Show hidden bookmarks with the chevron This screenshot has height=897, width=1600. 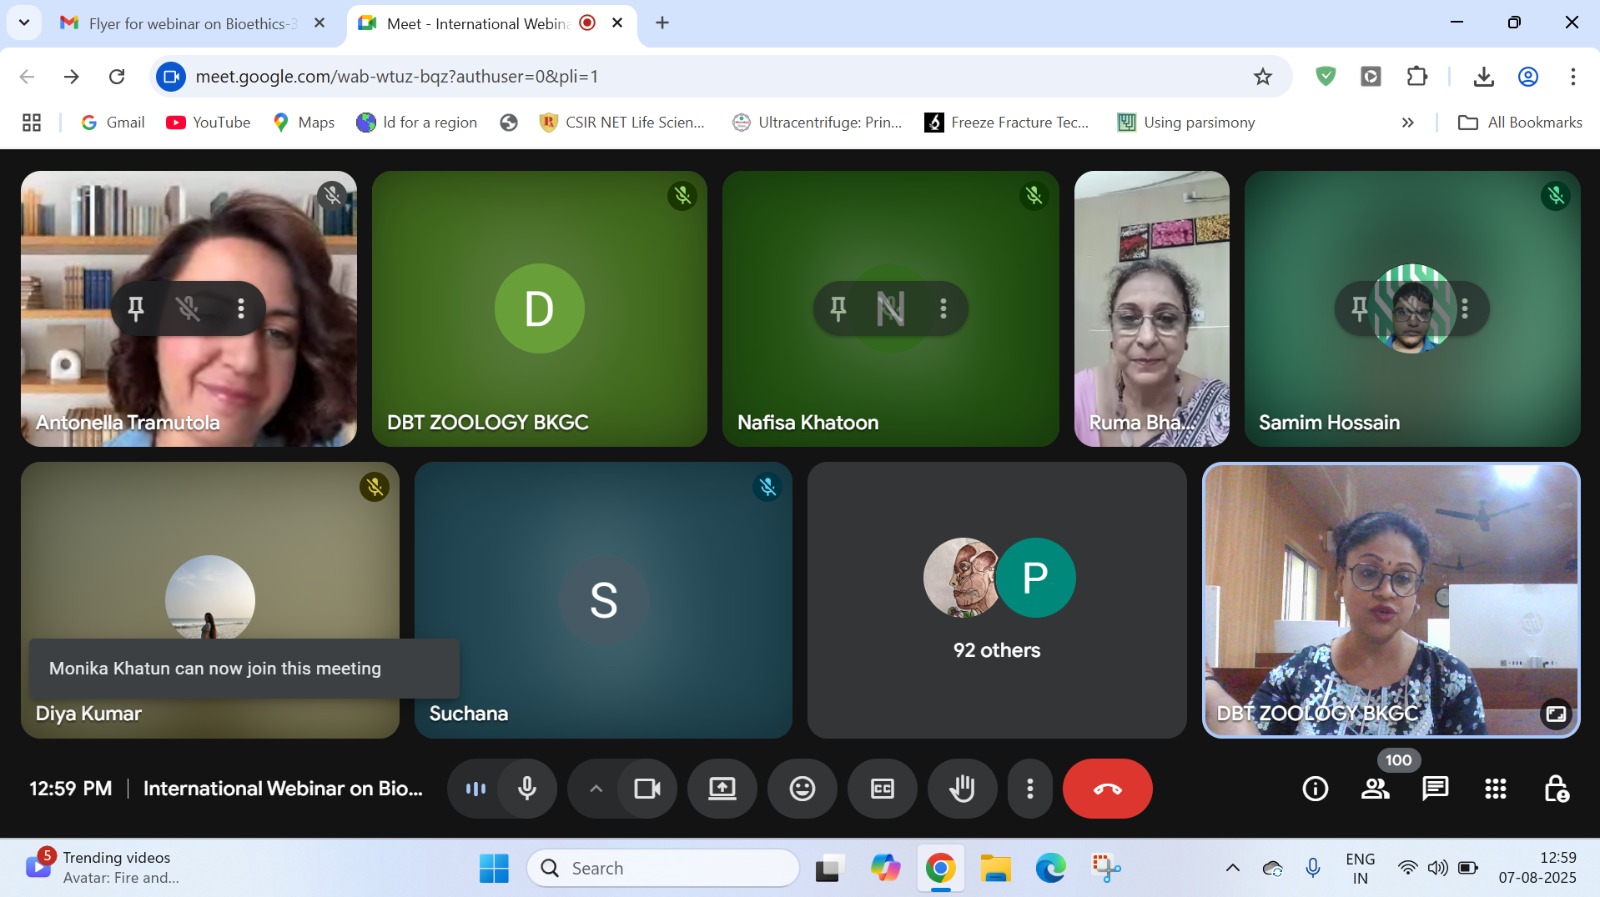pos(1408,122)
